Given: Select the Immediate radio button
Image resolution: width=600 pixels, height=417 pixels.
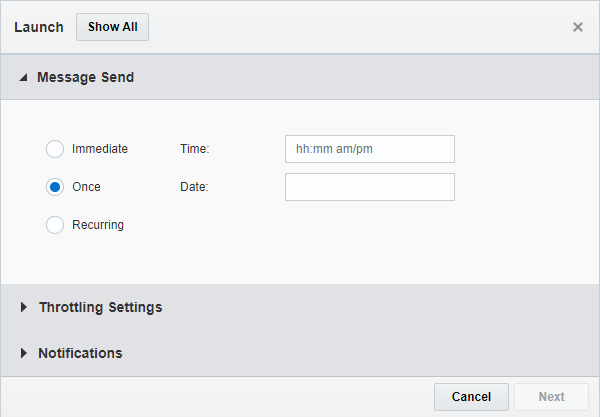Looking at the screenshot, I should [55, 149].
